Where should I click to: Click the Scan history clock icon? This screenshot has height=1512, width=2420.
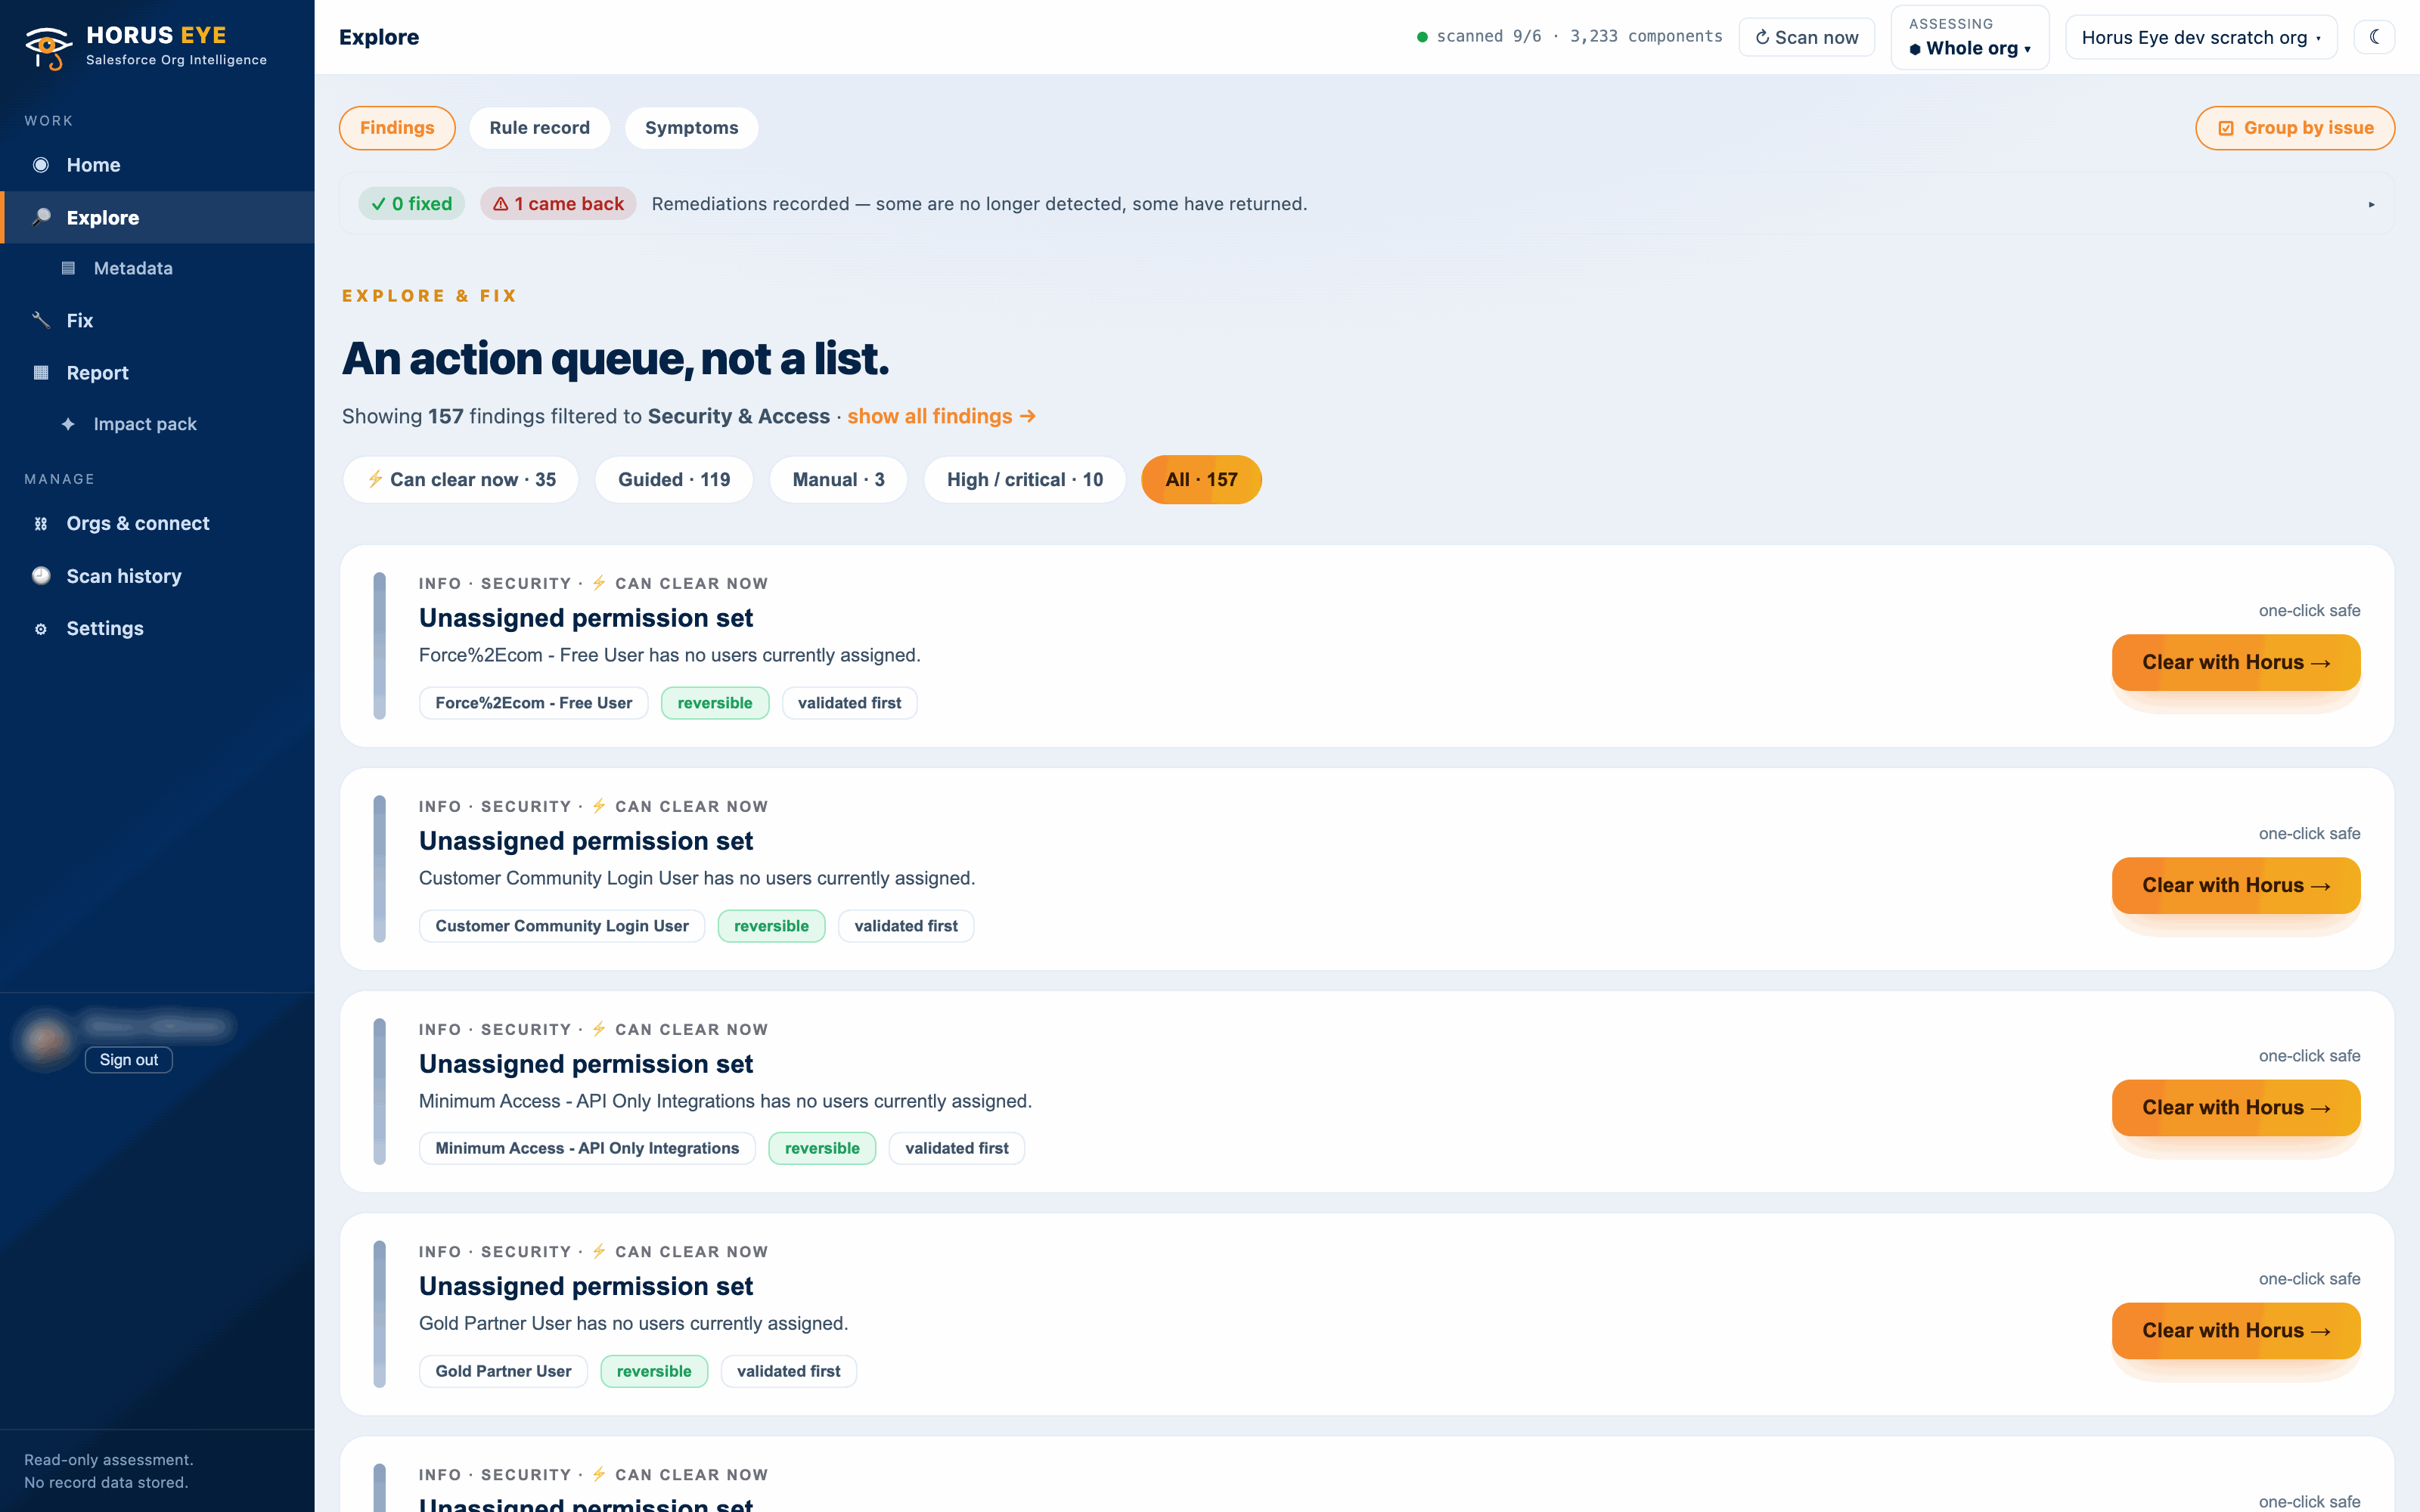(x=41, y=576)
